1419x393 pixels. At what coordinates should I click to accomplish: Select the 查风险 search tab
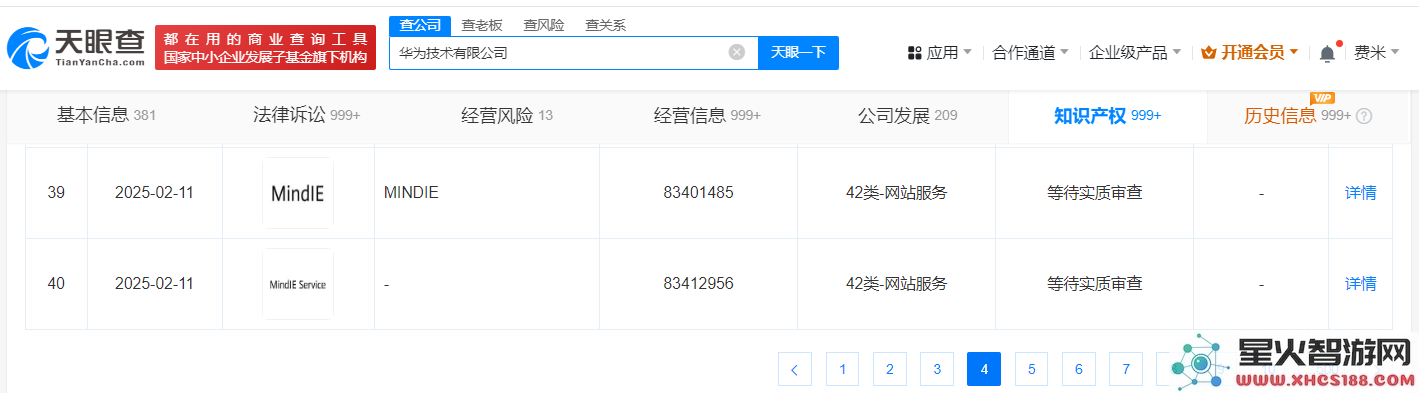click(x=544, y=25)
